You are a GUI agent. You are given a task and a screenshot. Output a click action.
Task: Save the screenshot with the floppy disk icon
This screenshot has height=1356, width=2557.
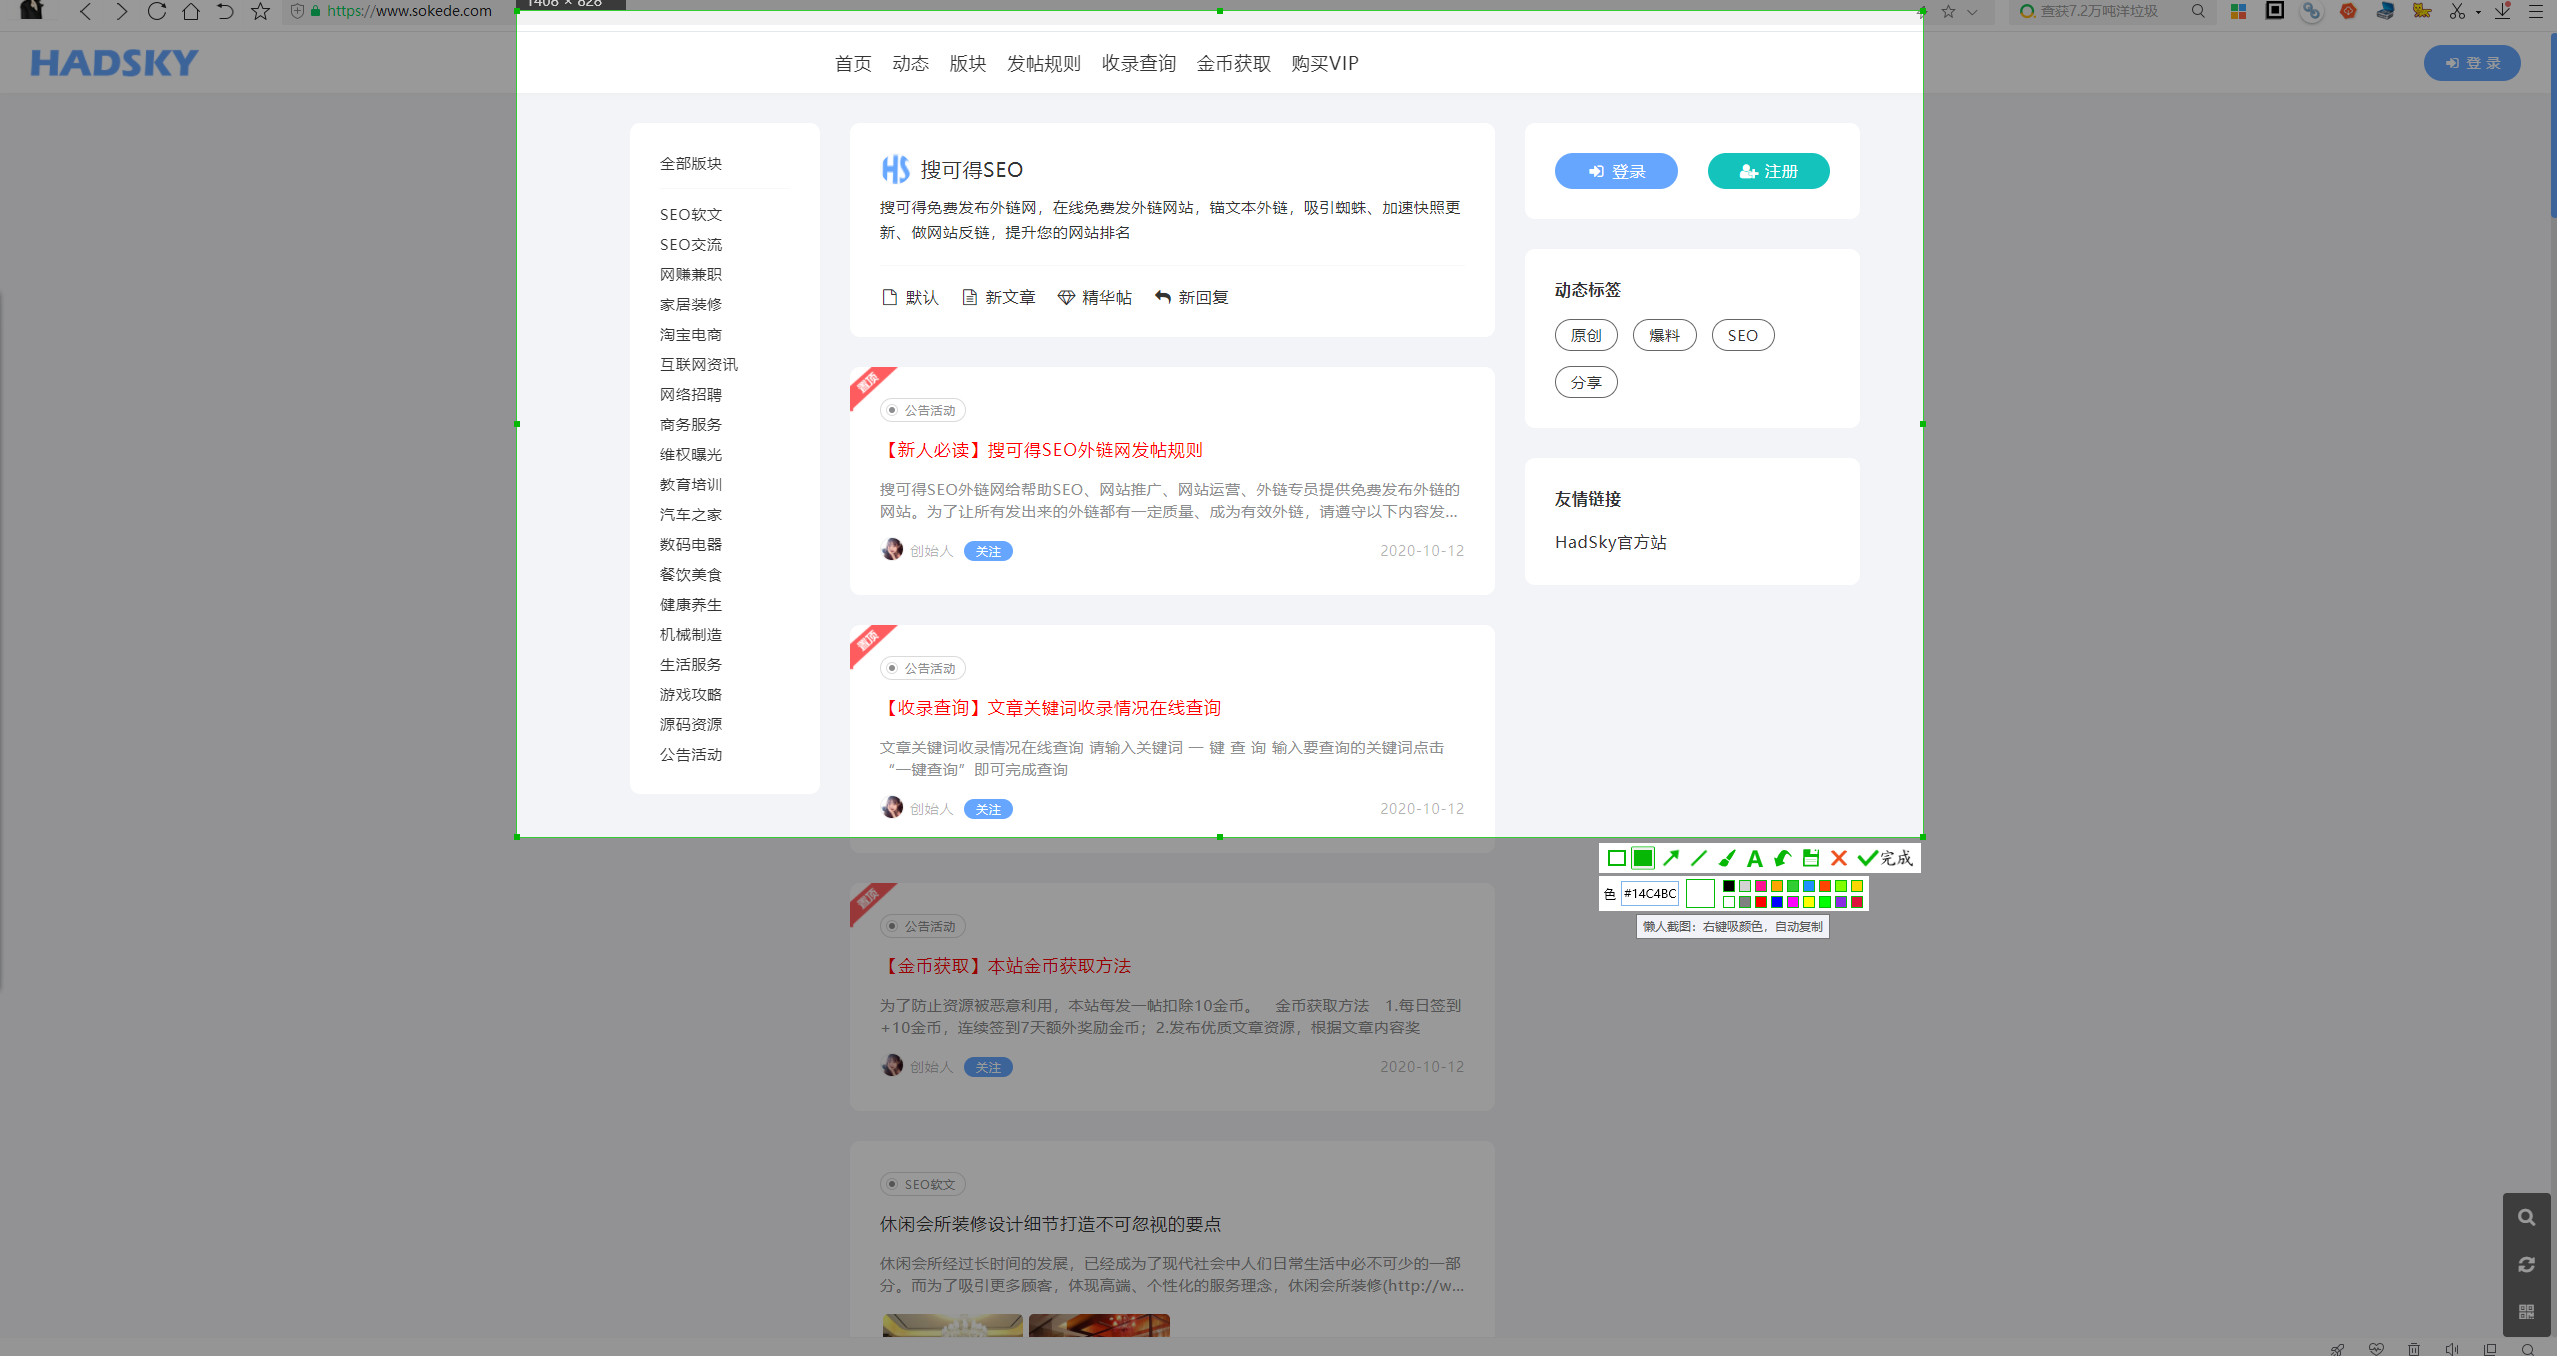click(1811, 858)
